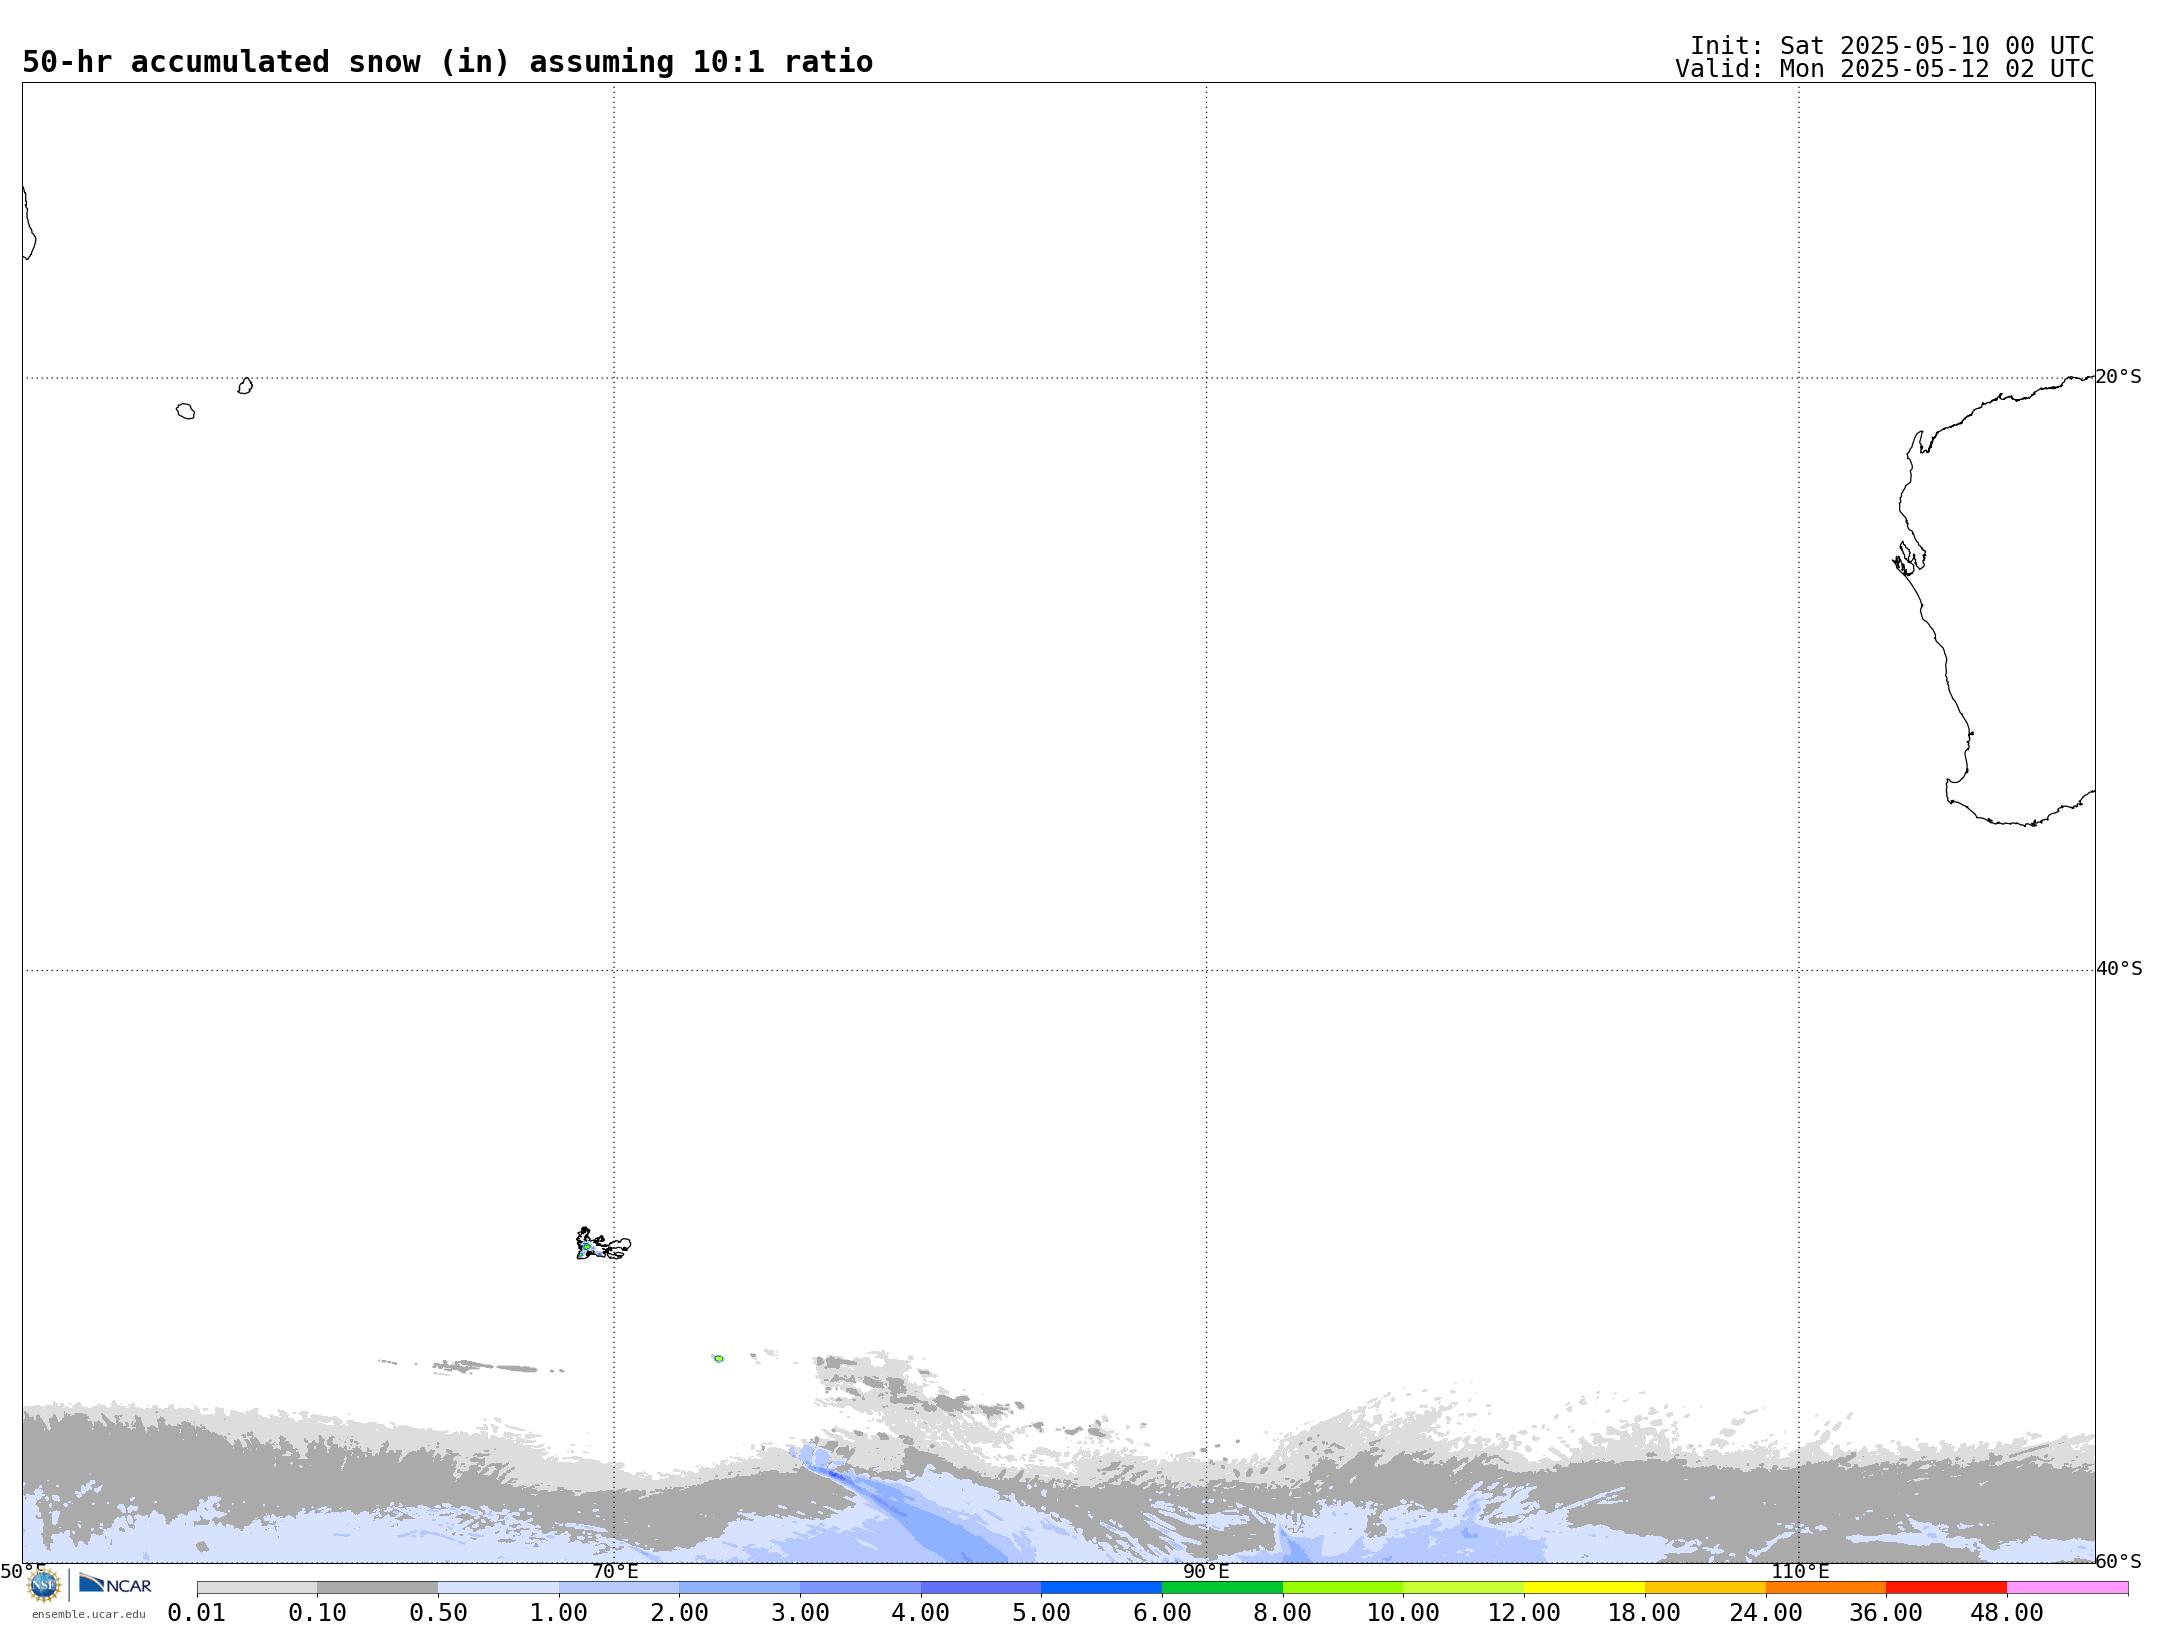Click the 110°E longitude label

(1800, 1571)
